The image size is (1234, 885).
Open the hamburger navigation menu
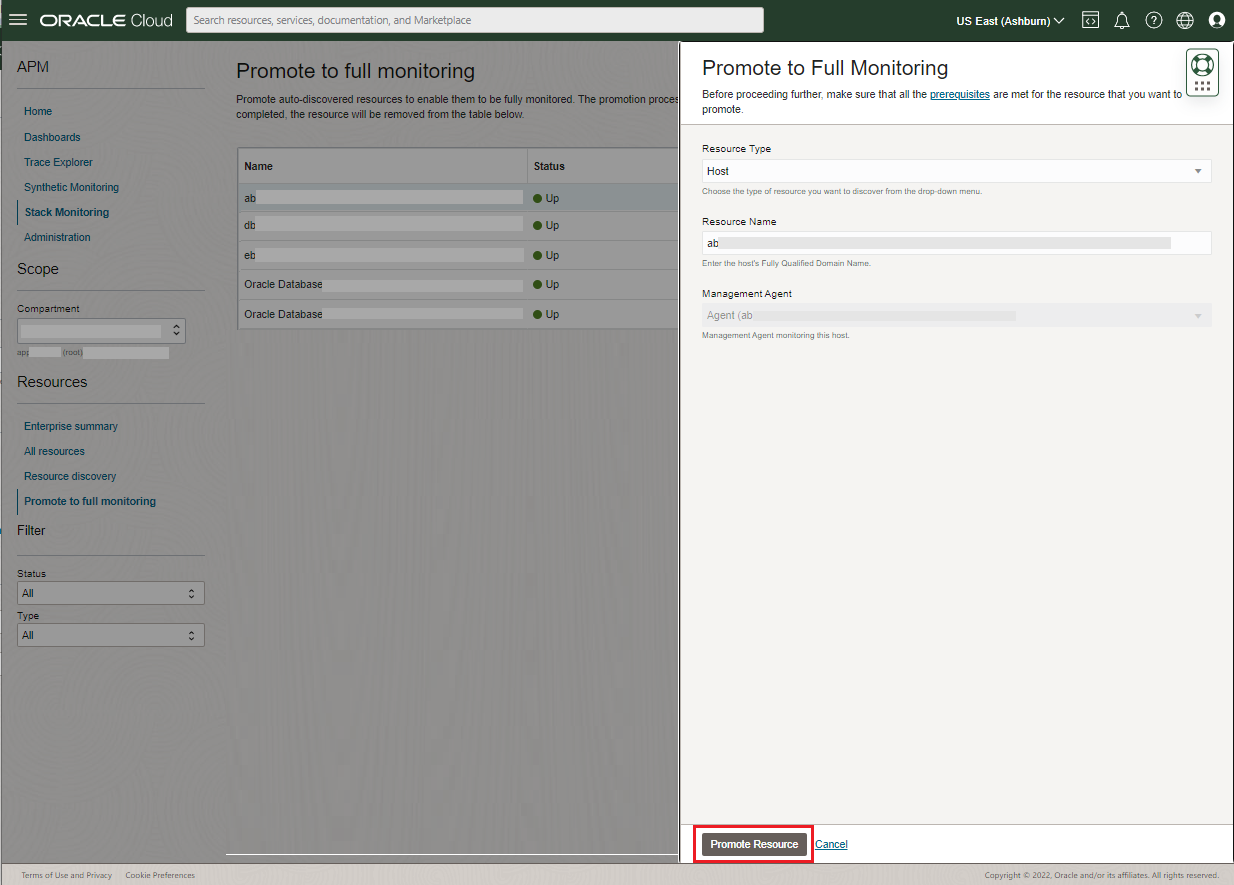(x=18, y=20)
